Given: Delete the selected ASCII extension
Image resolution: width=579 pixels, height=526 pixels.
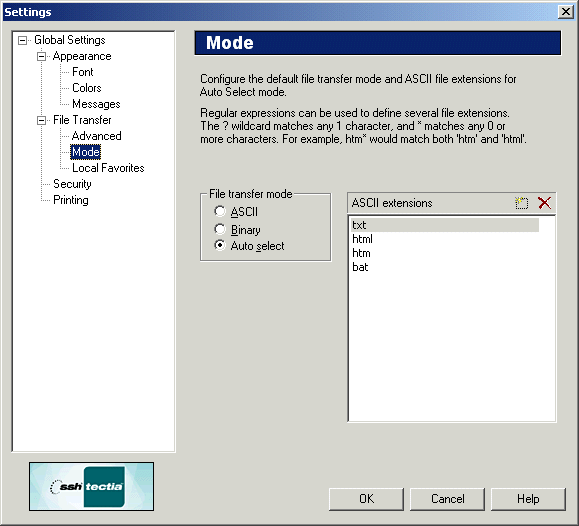Looking at the screenshot, I should pos(544,203).
